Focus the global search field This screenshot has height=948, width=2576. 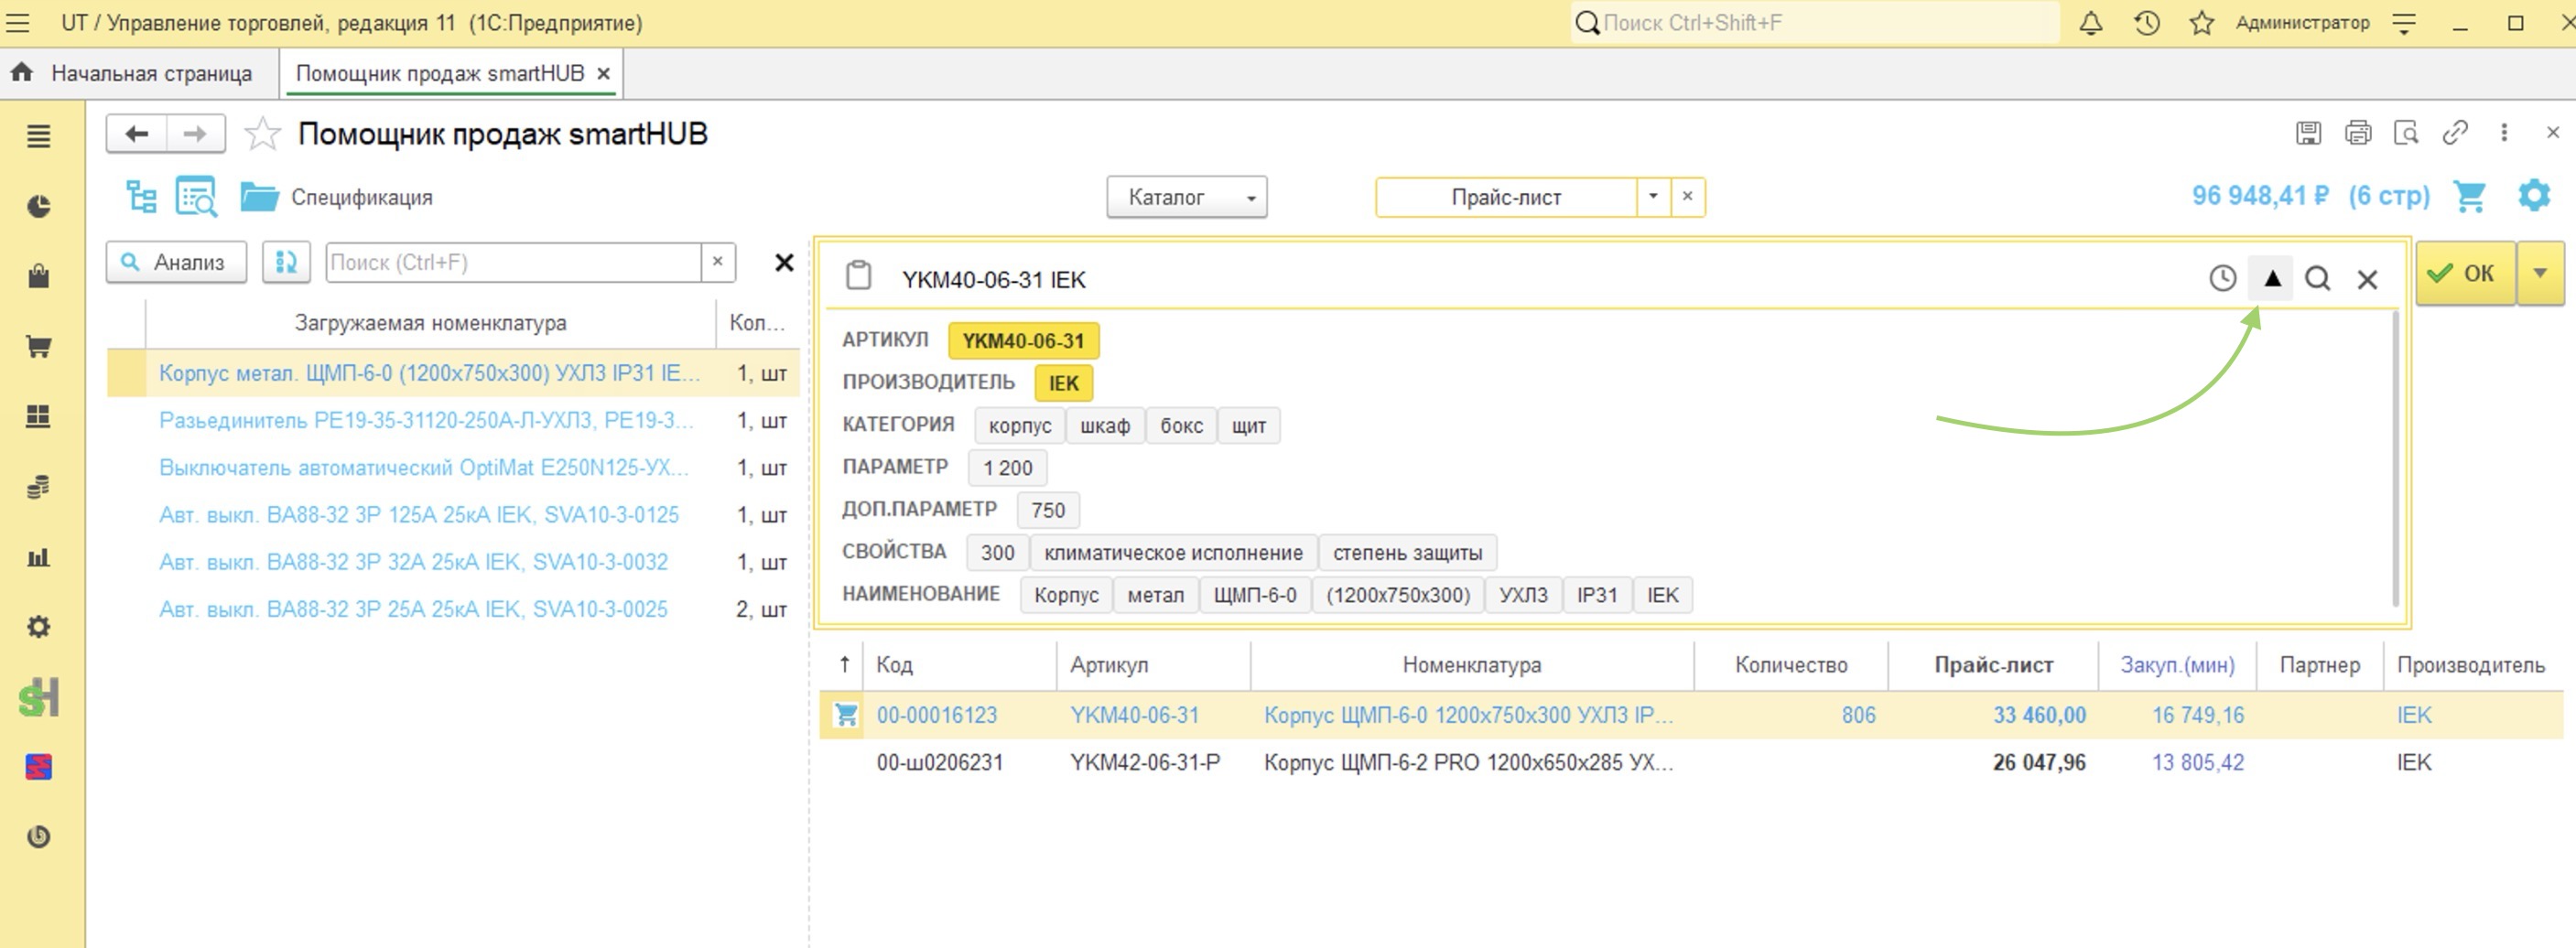pos(1815,23)
